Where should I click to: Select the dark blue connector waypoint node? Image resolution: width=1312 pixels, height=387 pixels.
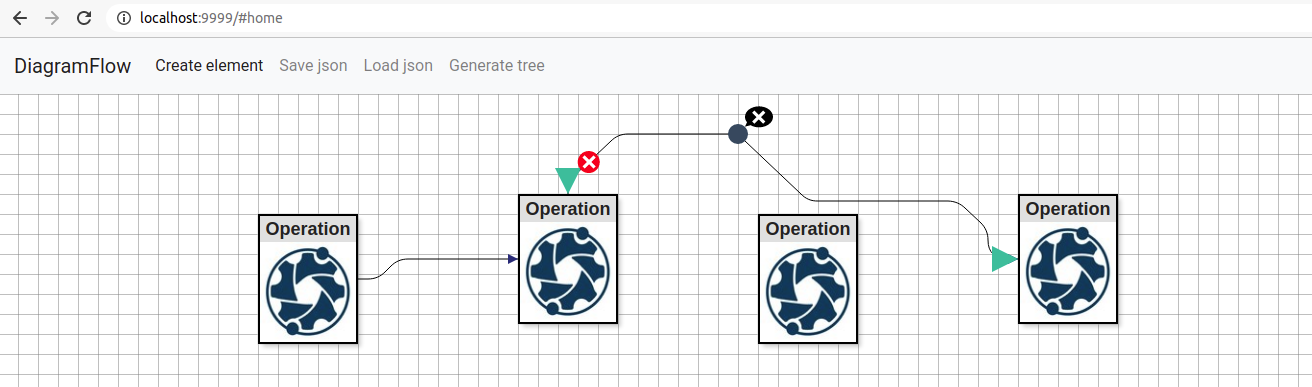point(737,134)
